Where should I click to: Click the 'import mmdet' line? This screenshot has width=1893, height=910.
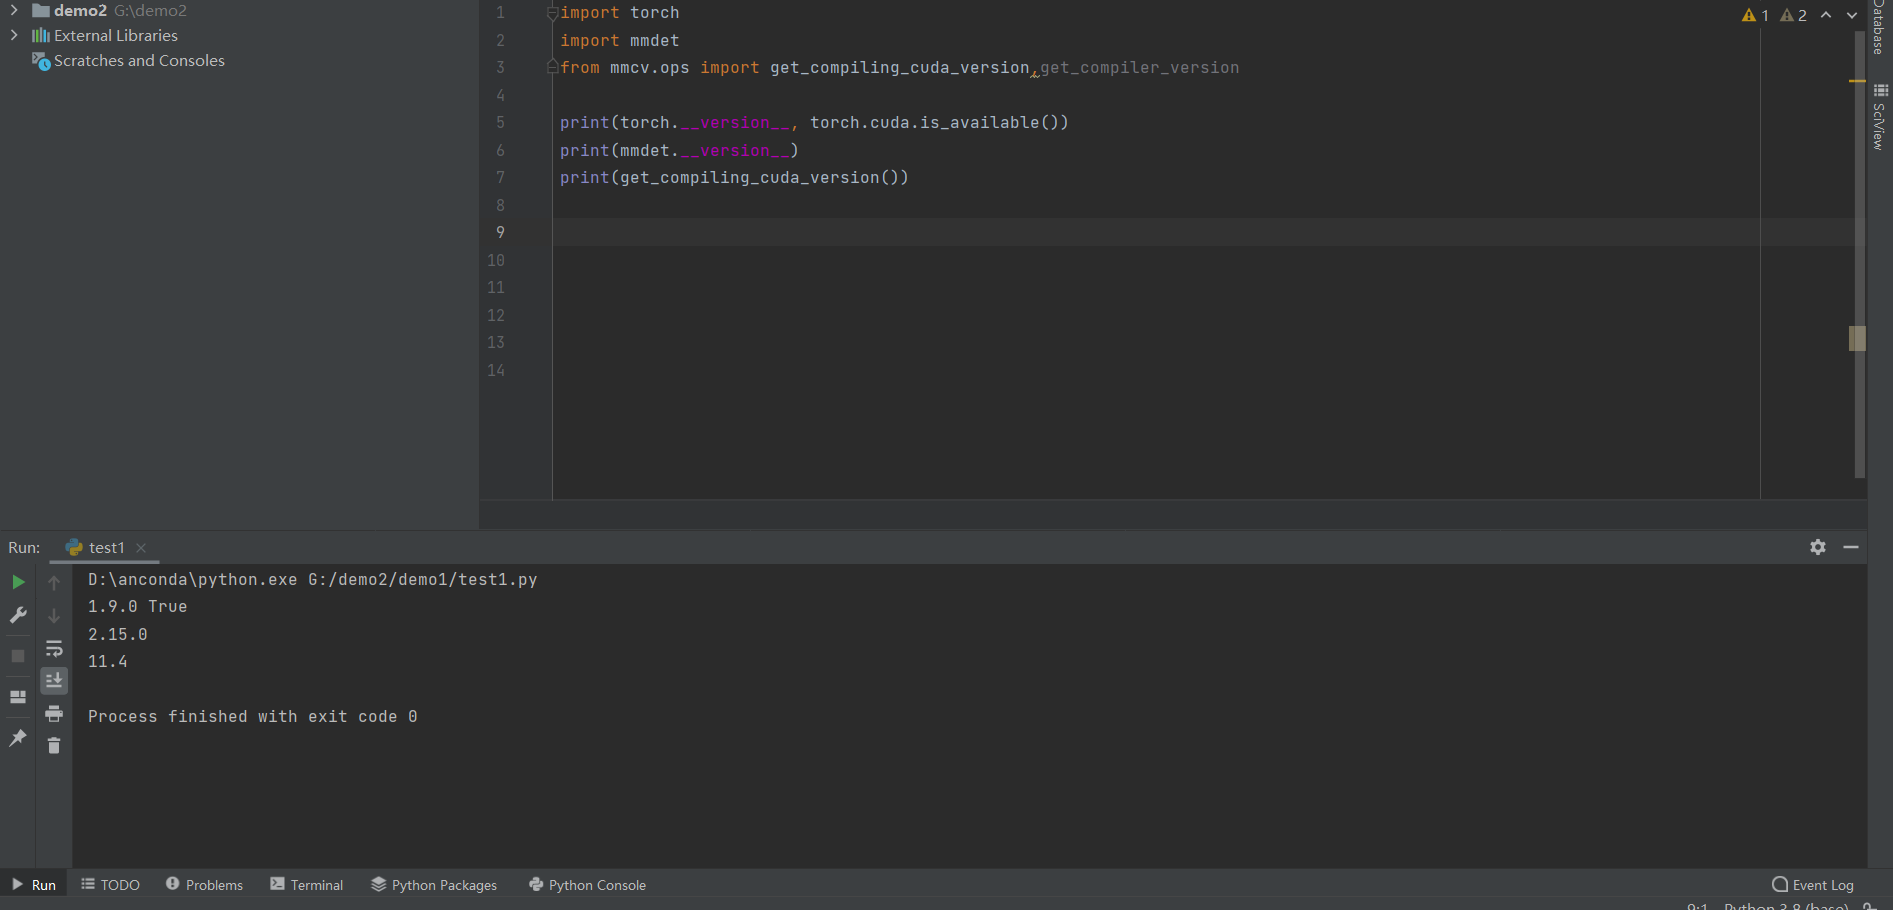(x=619, y=40)
